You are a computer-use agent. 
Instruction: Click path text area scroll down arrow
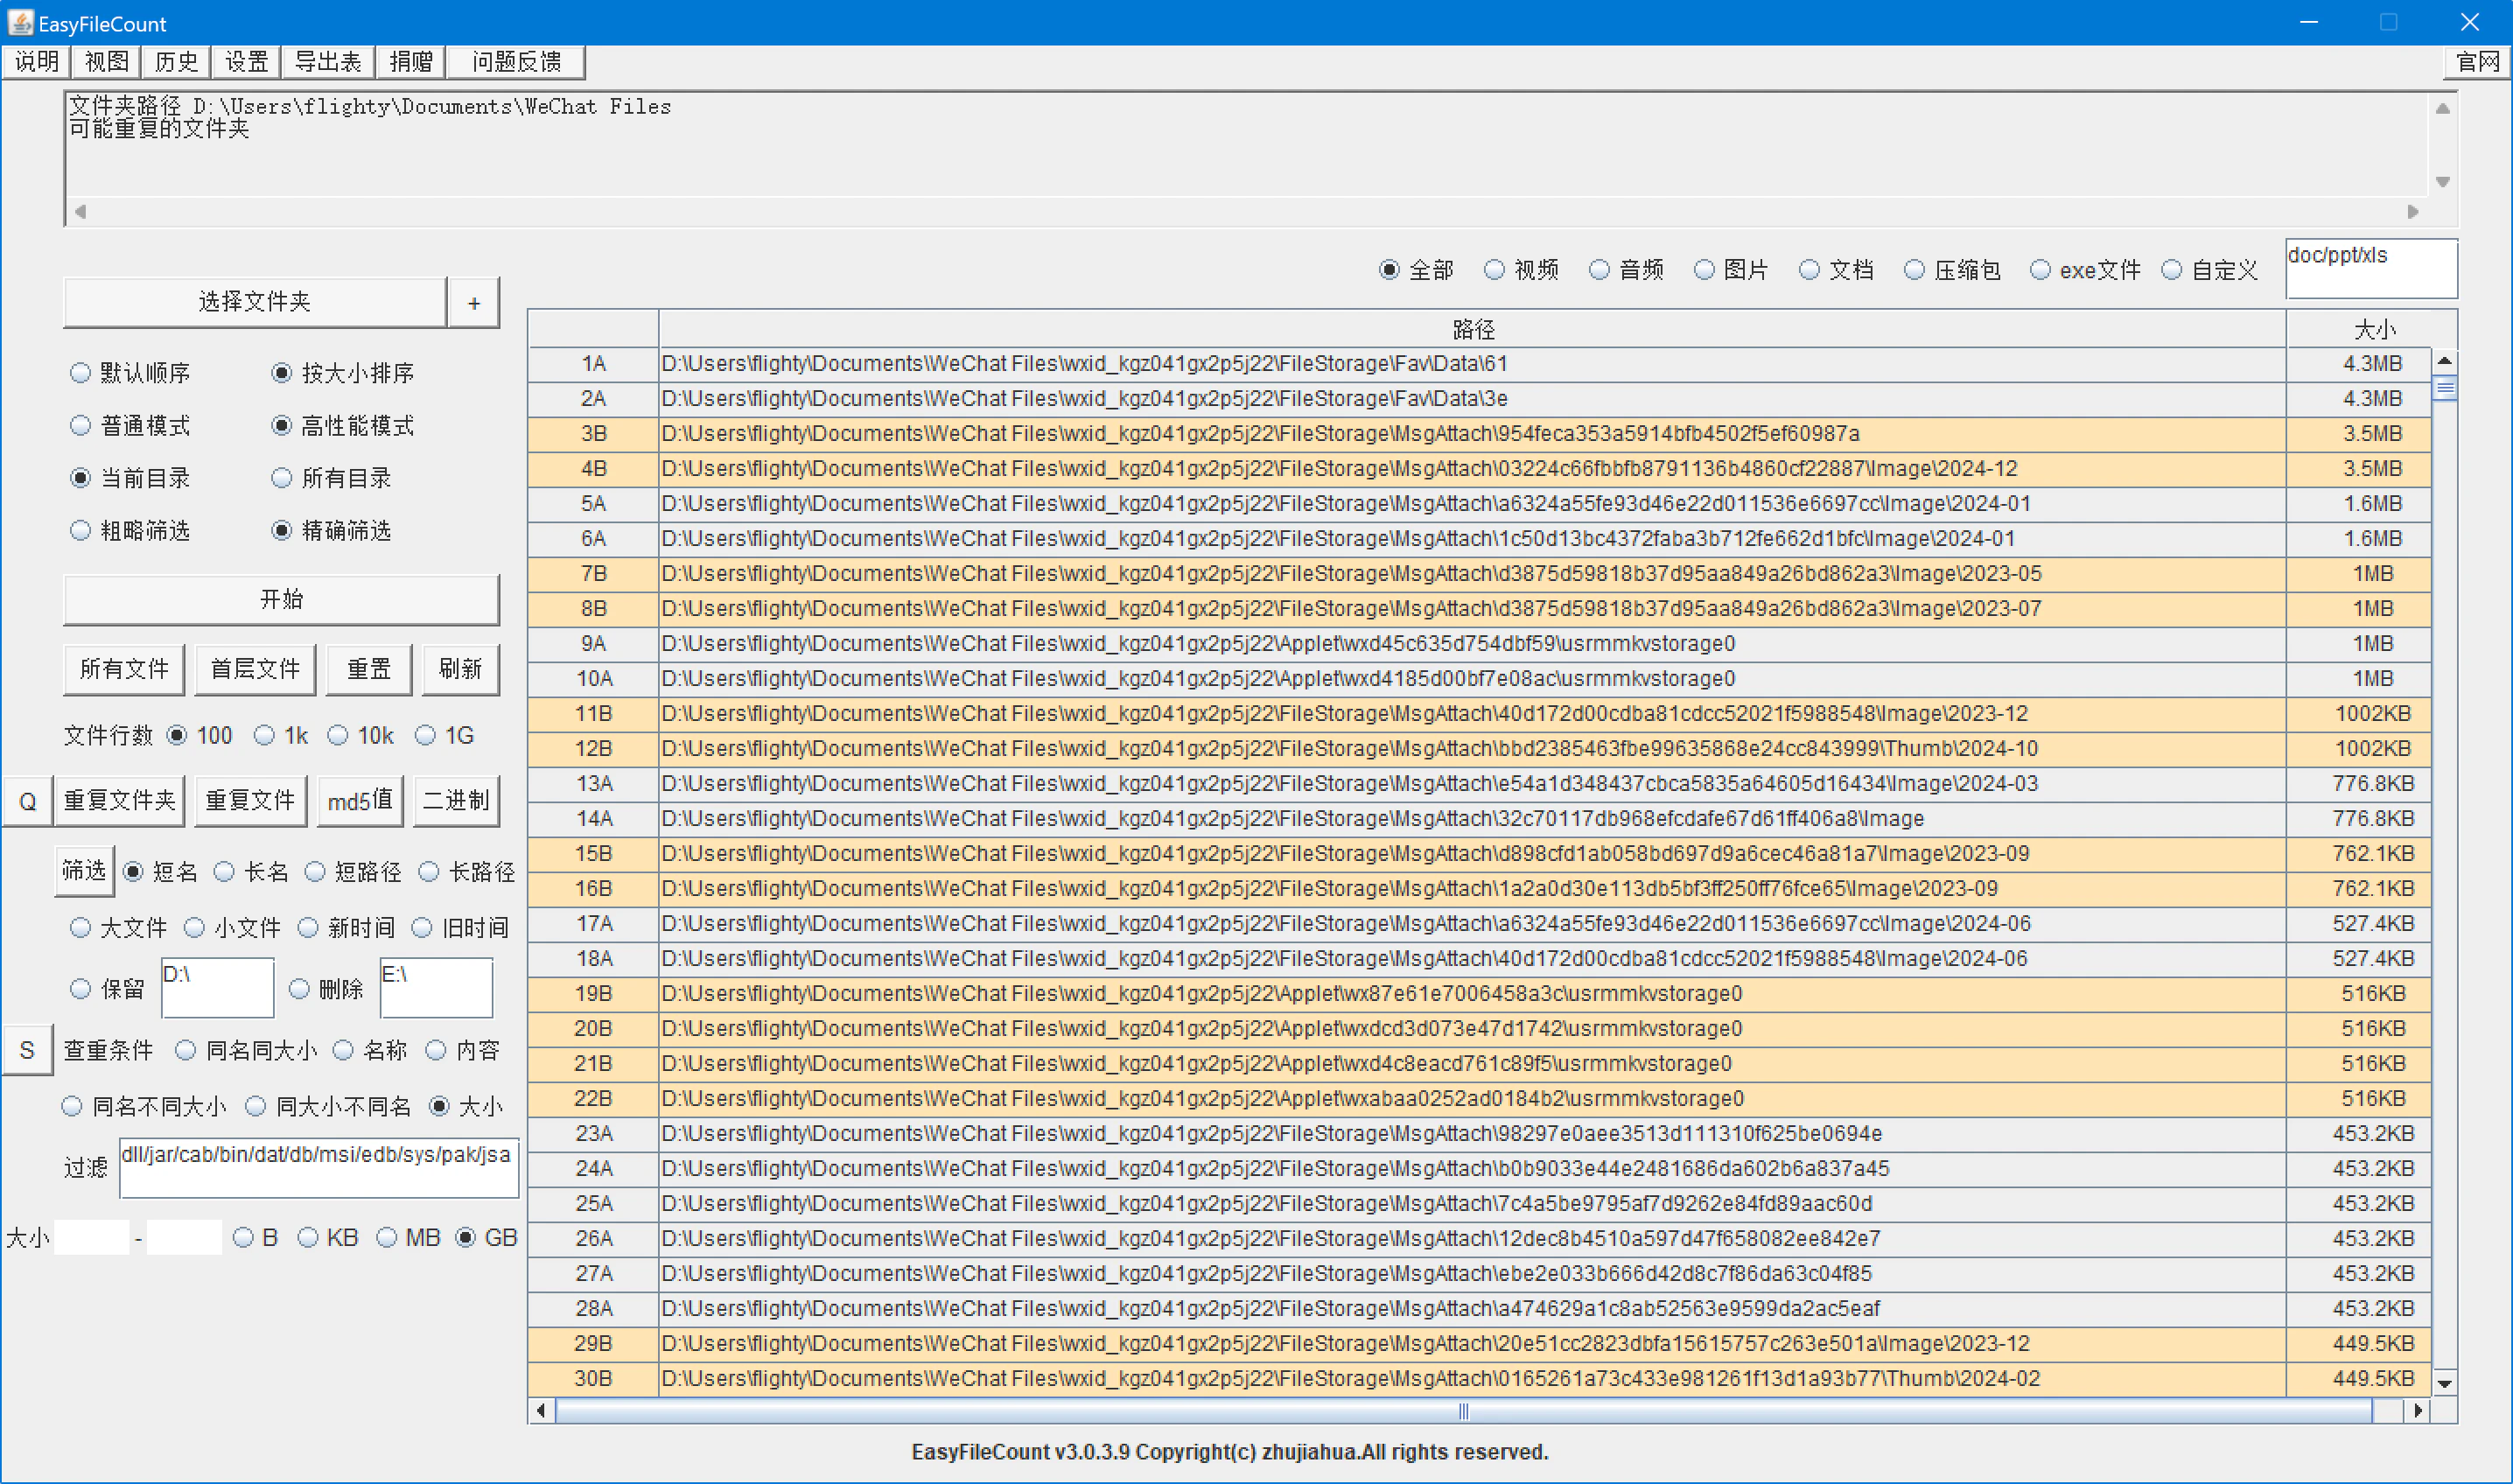pyautogui.click(x=2442, y=182)
